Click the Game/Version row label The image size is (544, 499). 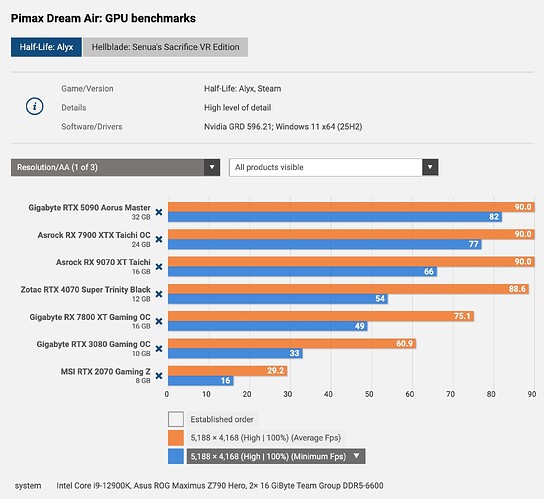(x=87, y=88)
